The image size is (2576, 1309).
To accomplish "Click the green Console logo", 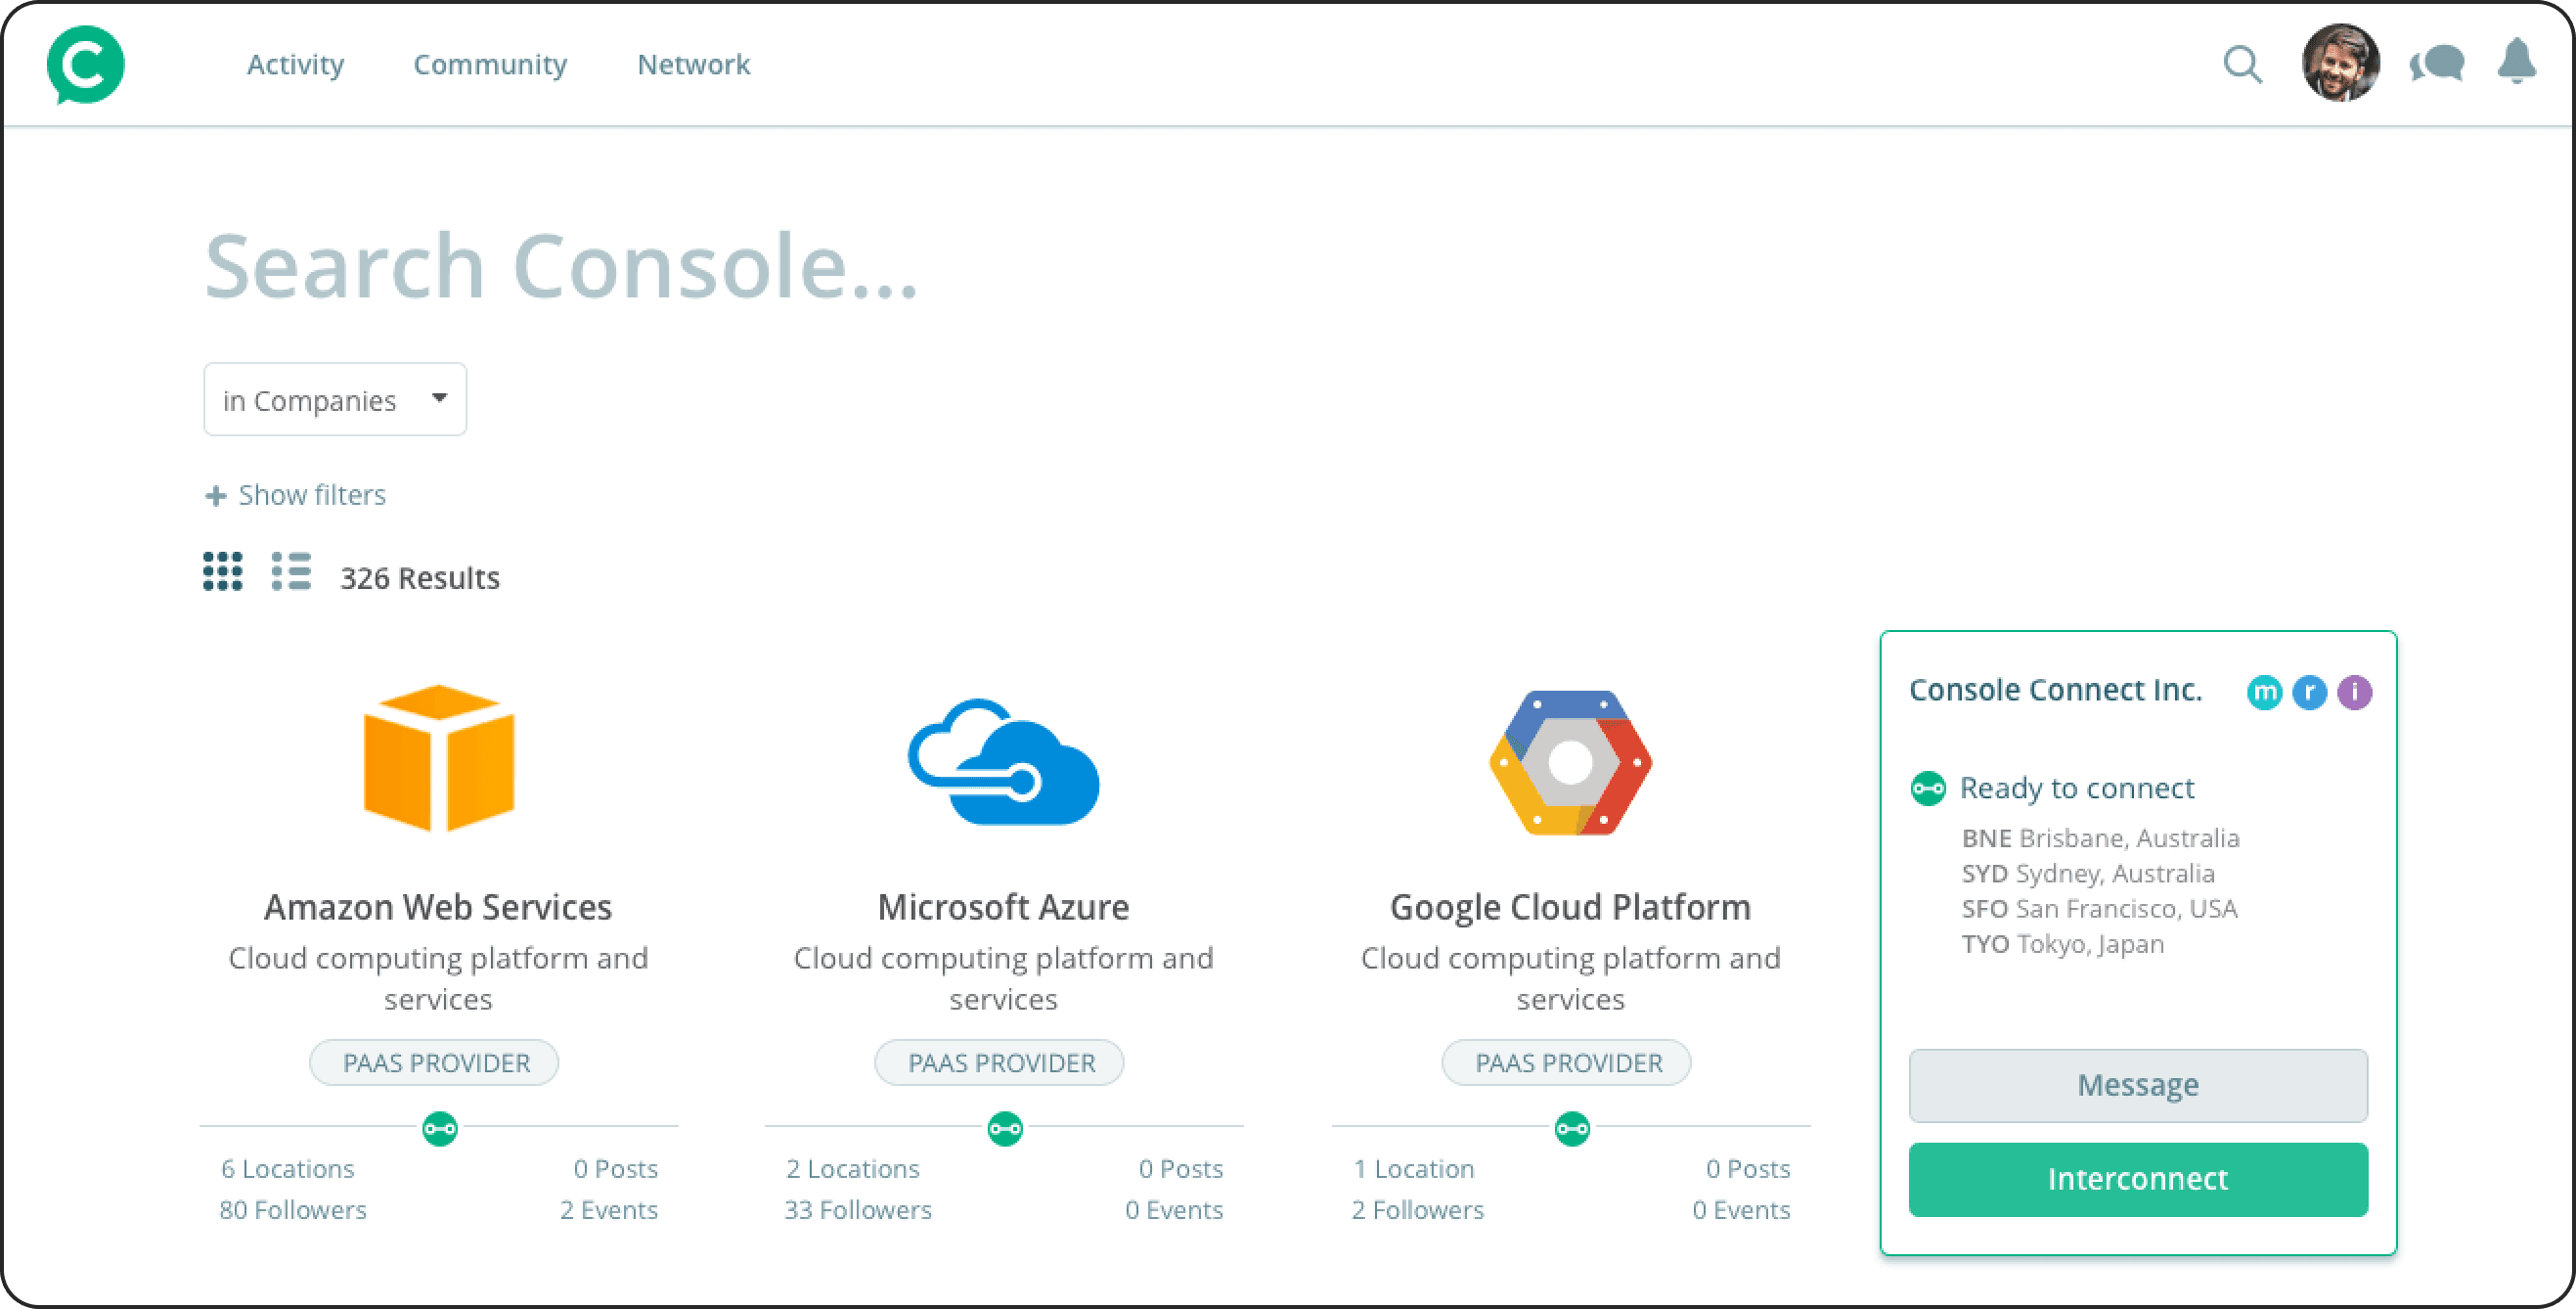I will coord(86,65).
